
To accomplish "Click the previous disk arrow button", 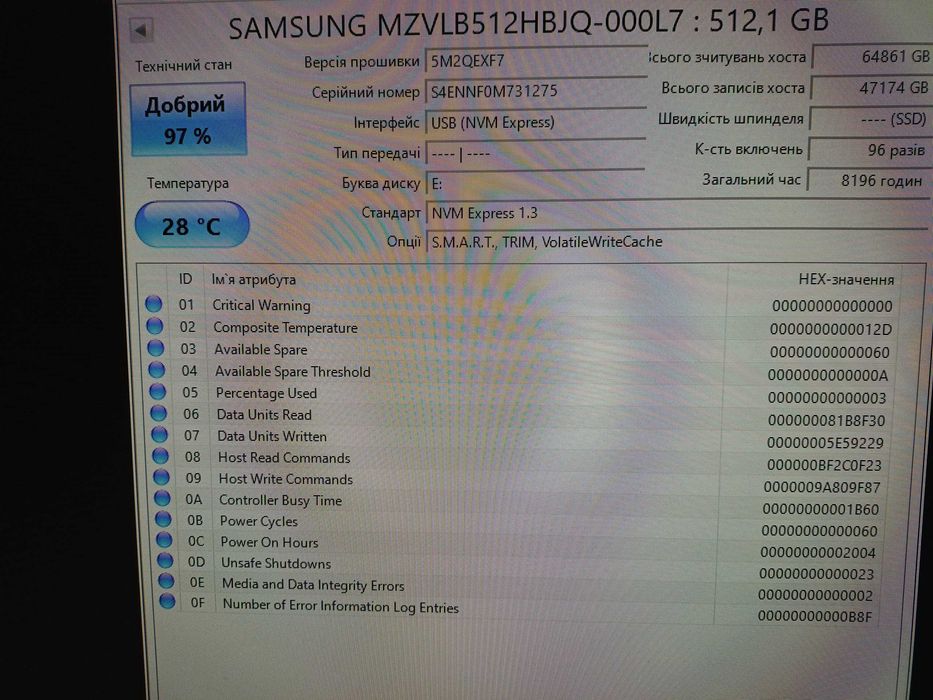I will pos(141,29).
